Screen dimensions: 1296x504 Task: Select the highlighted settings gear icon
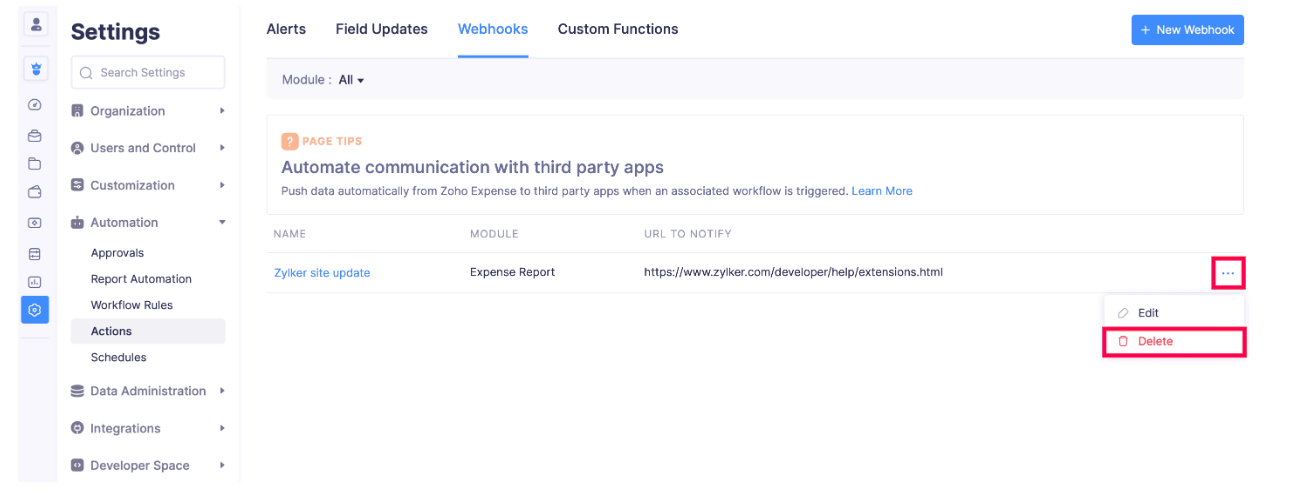pos(35,310)
